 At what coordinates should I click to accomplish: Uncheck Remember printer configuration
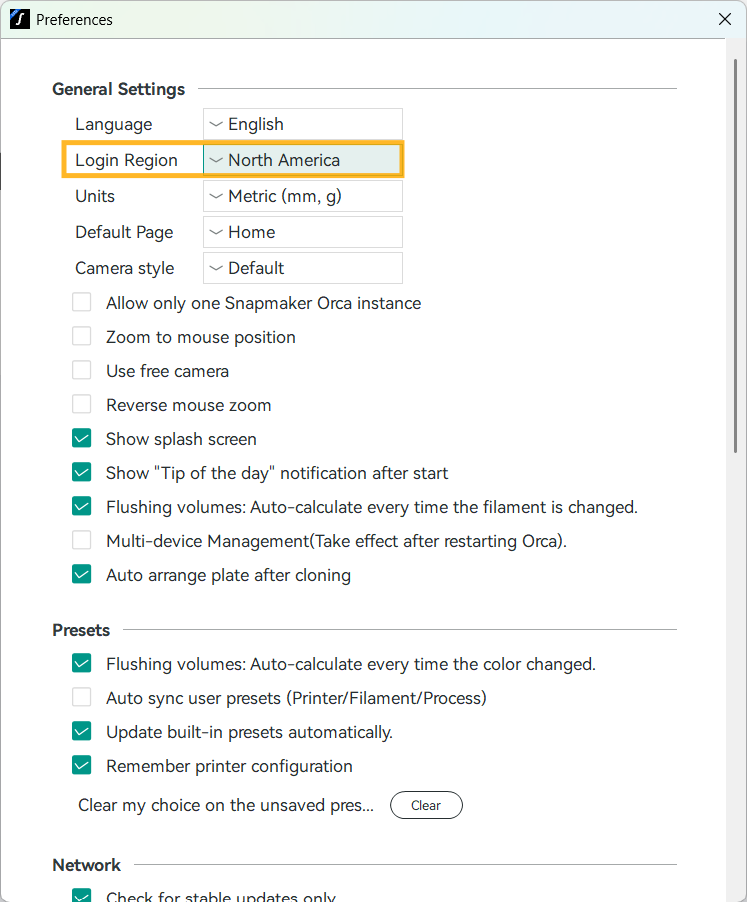pos(82,766)
